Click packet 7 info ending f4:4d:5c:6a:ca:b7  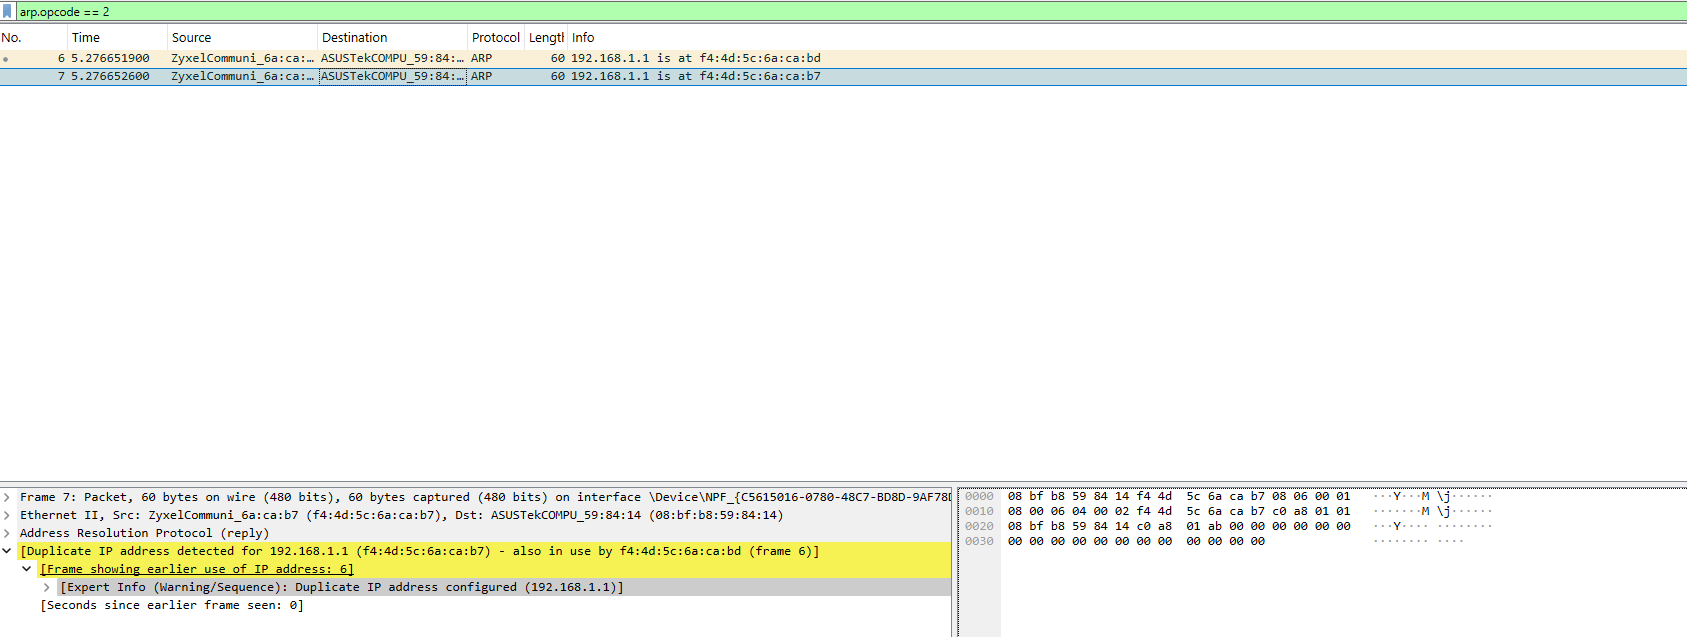click(696, 76)
